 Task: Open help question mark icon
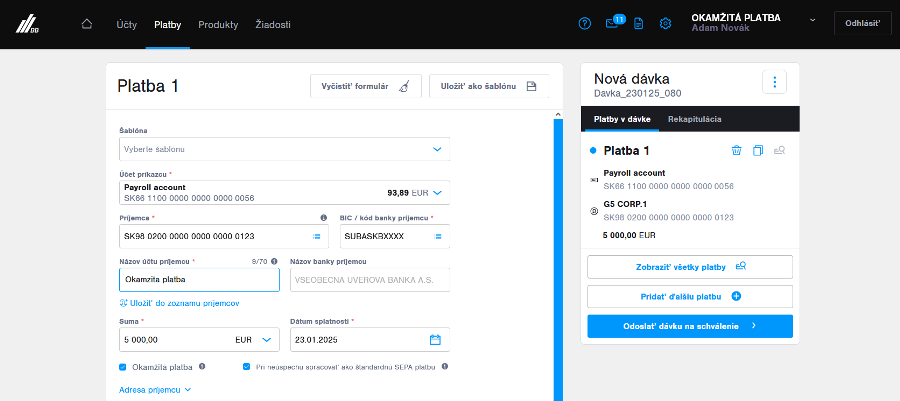coord(584,24)
